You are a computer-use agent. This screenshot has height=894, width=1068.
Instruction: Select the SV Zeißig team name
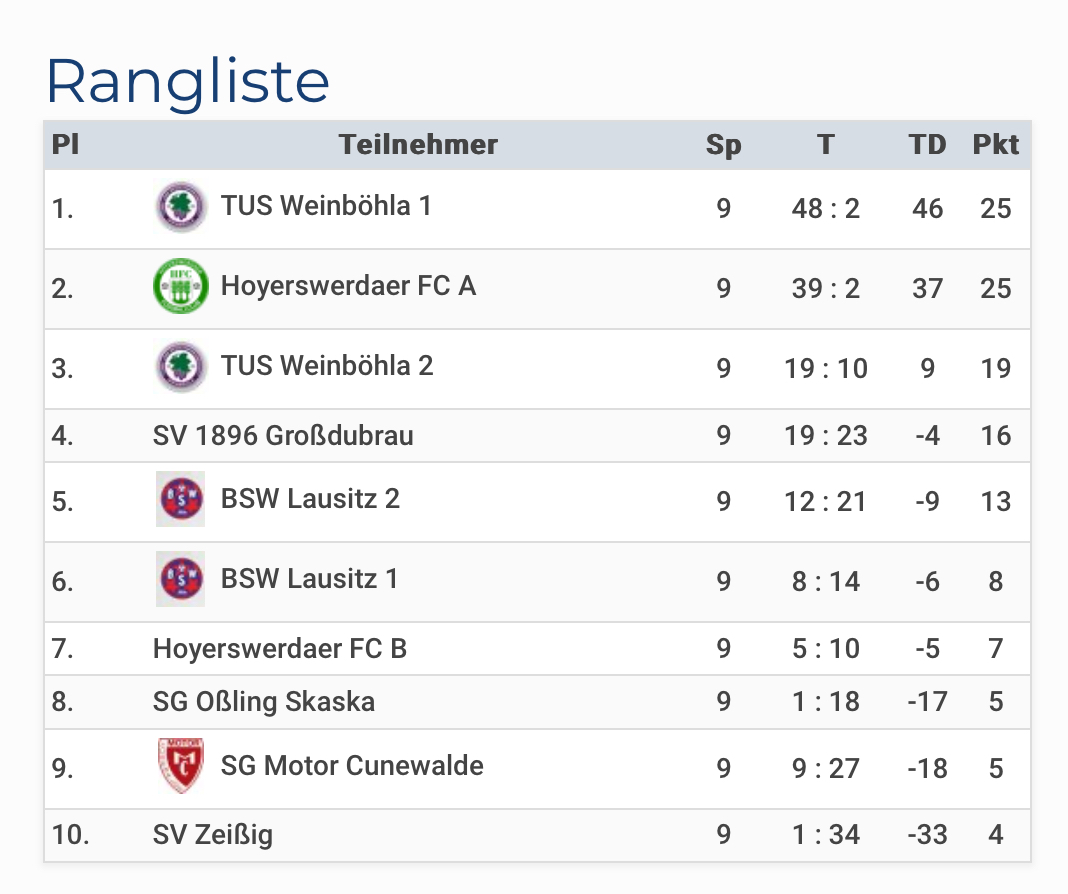tap(213, 835)
